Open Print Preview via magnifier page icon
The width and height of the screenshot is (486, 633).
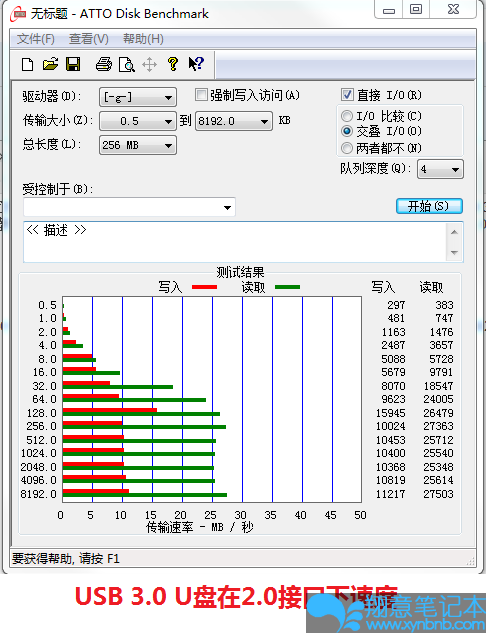[x=127, y=65]
